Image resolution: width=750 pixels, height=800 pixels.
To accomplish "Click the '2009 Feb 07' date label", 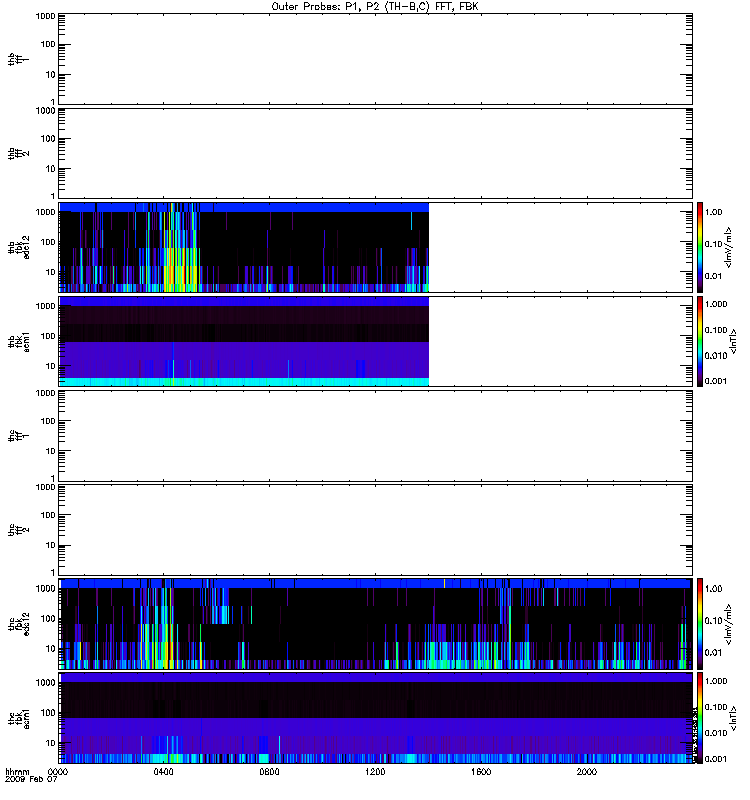I will tap(31, 780).
